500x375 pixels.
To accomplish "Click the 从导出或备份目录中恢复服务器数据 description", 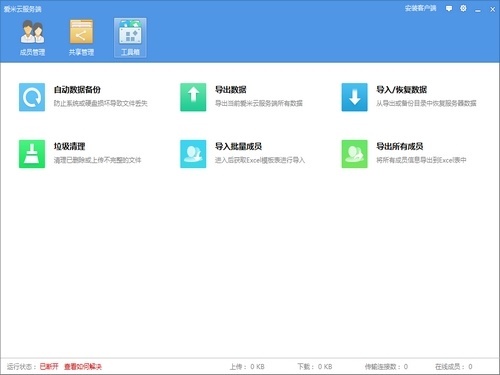I will tap(426, 103).
